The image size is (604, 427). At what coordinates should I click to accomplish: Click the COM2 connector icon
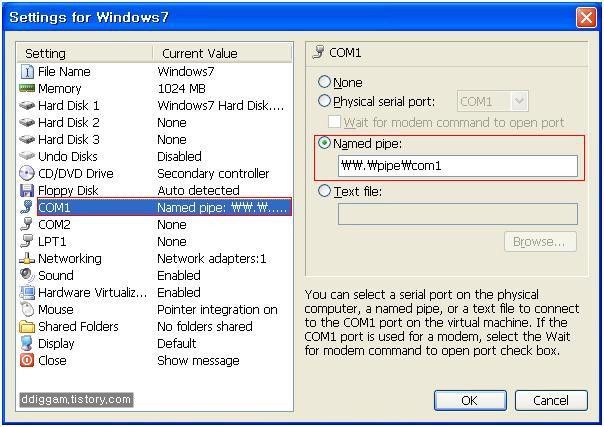click(27, 224)
